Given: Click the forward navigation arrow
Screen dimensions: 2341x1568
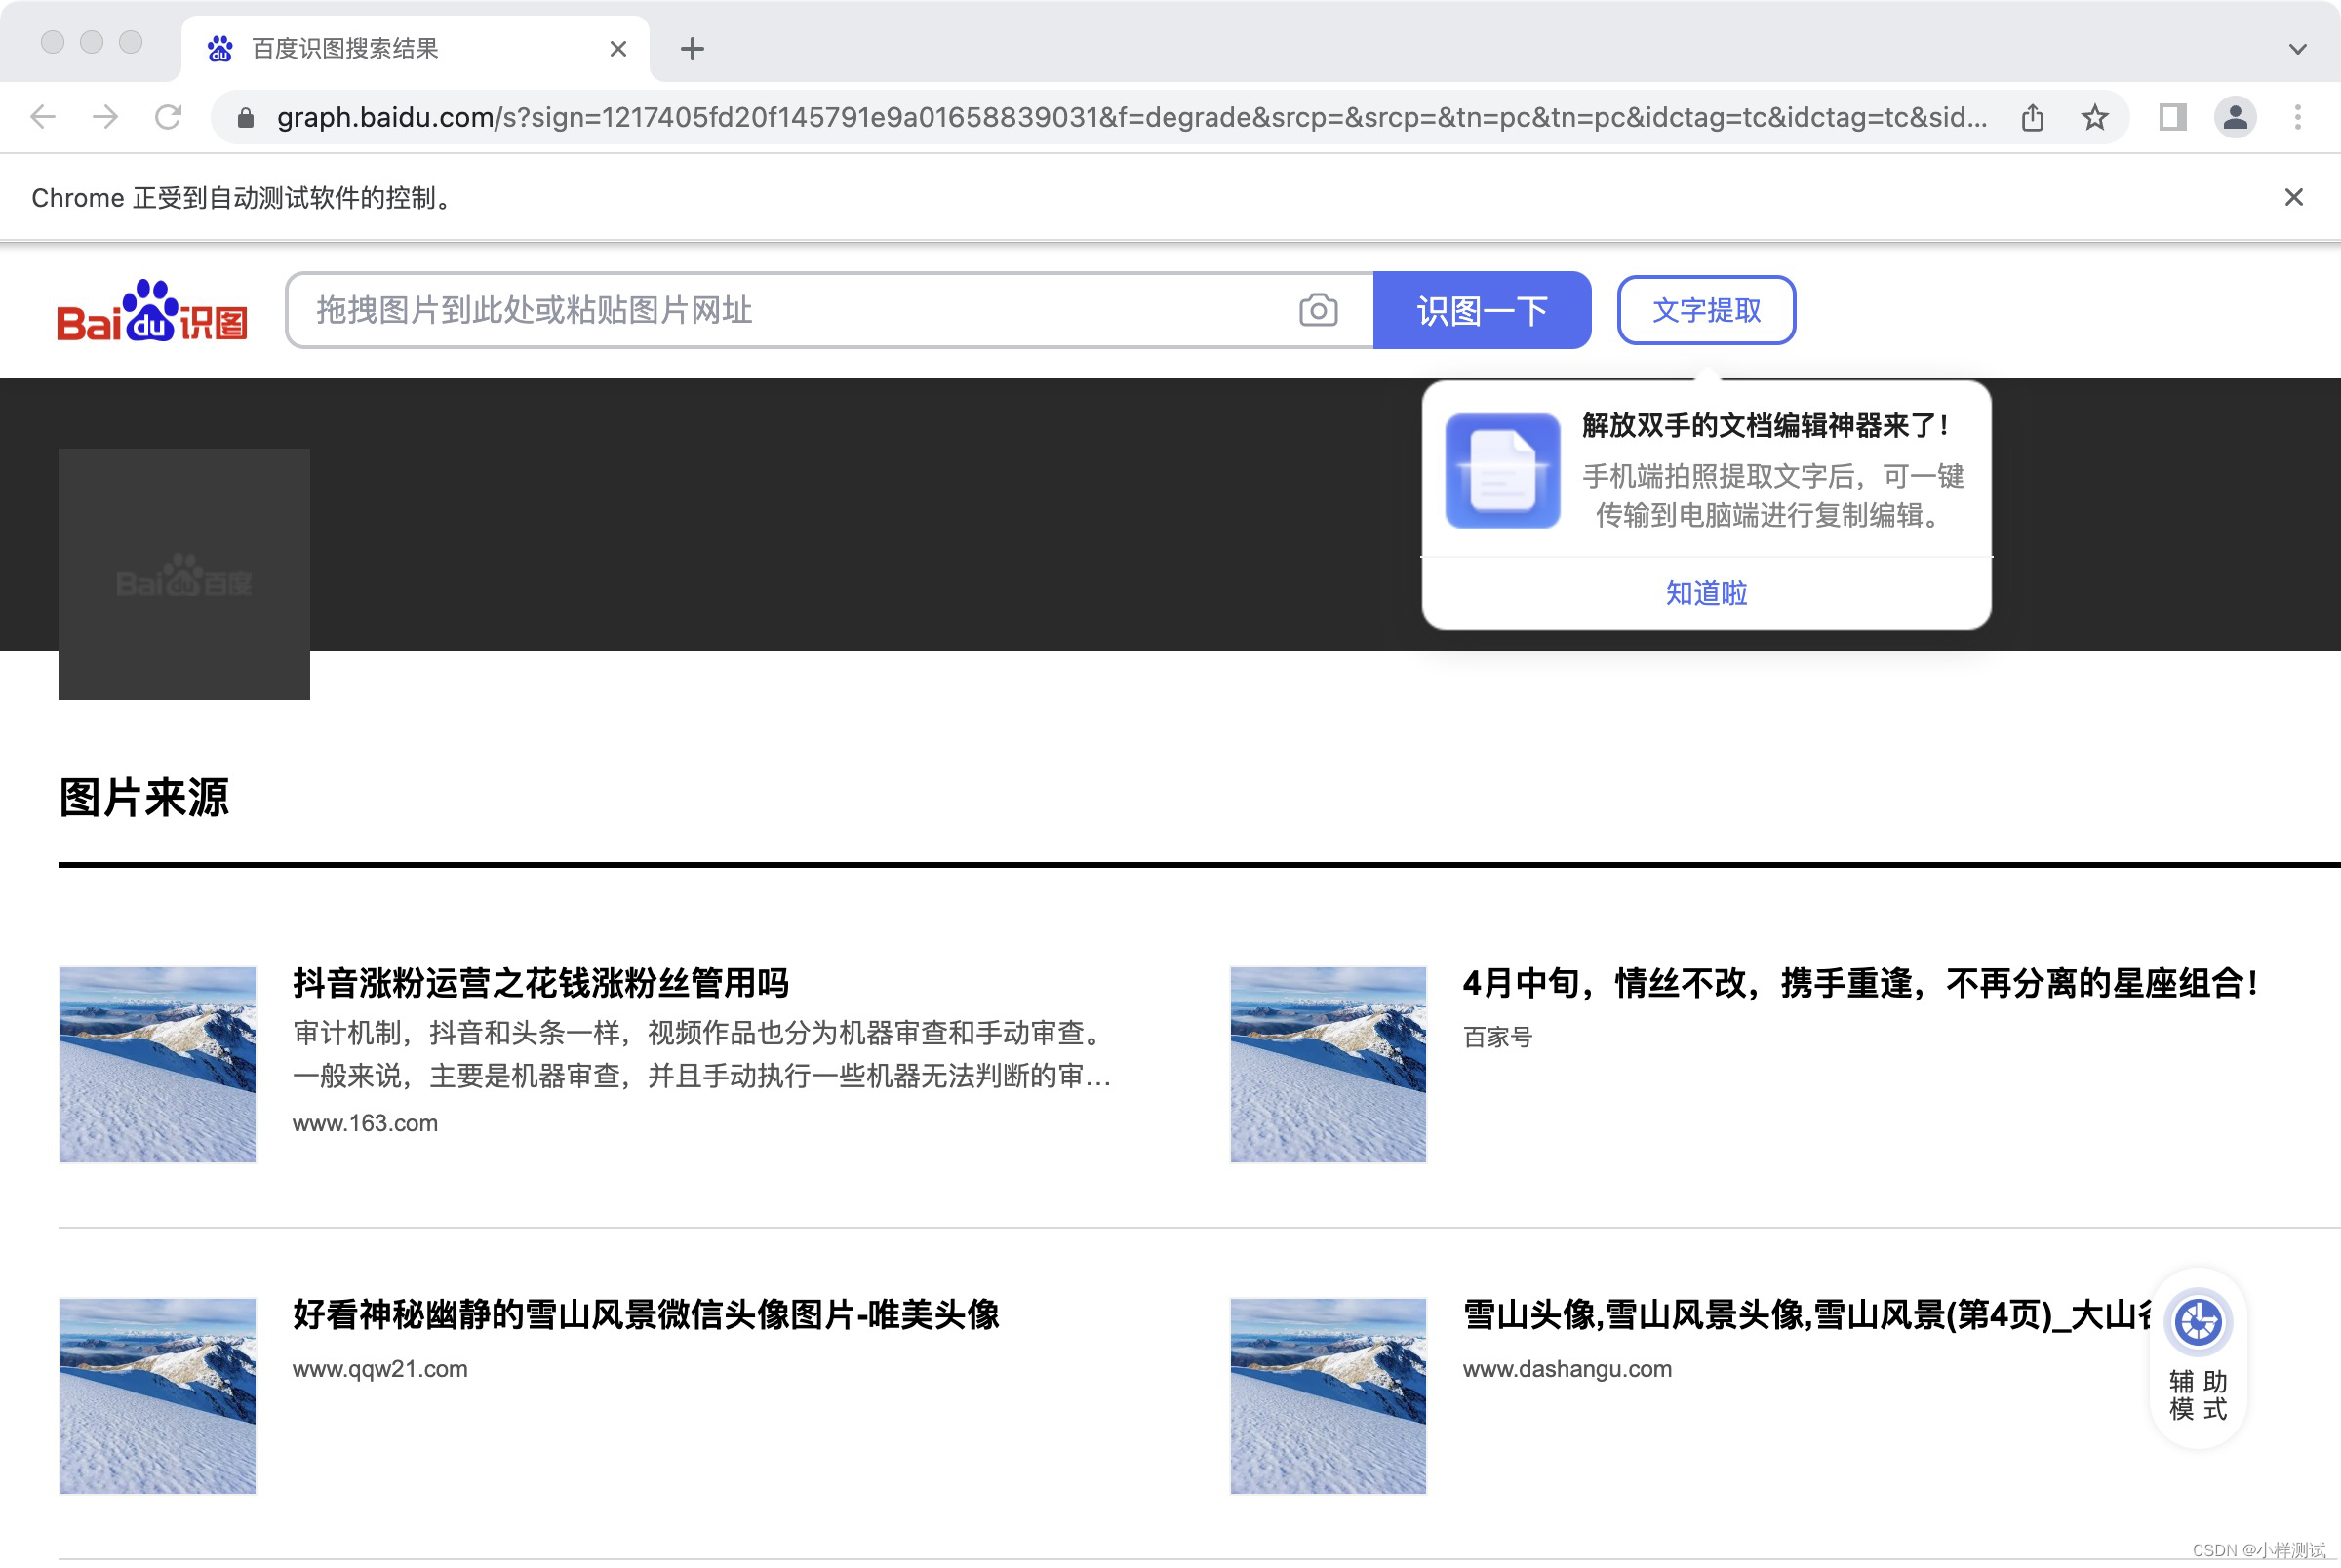Looking at the screenshot, I should pos(105,117).
